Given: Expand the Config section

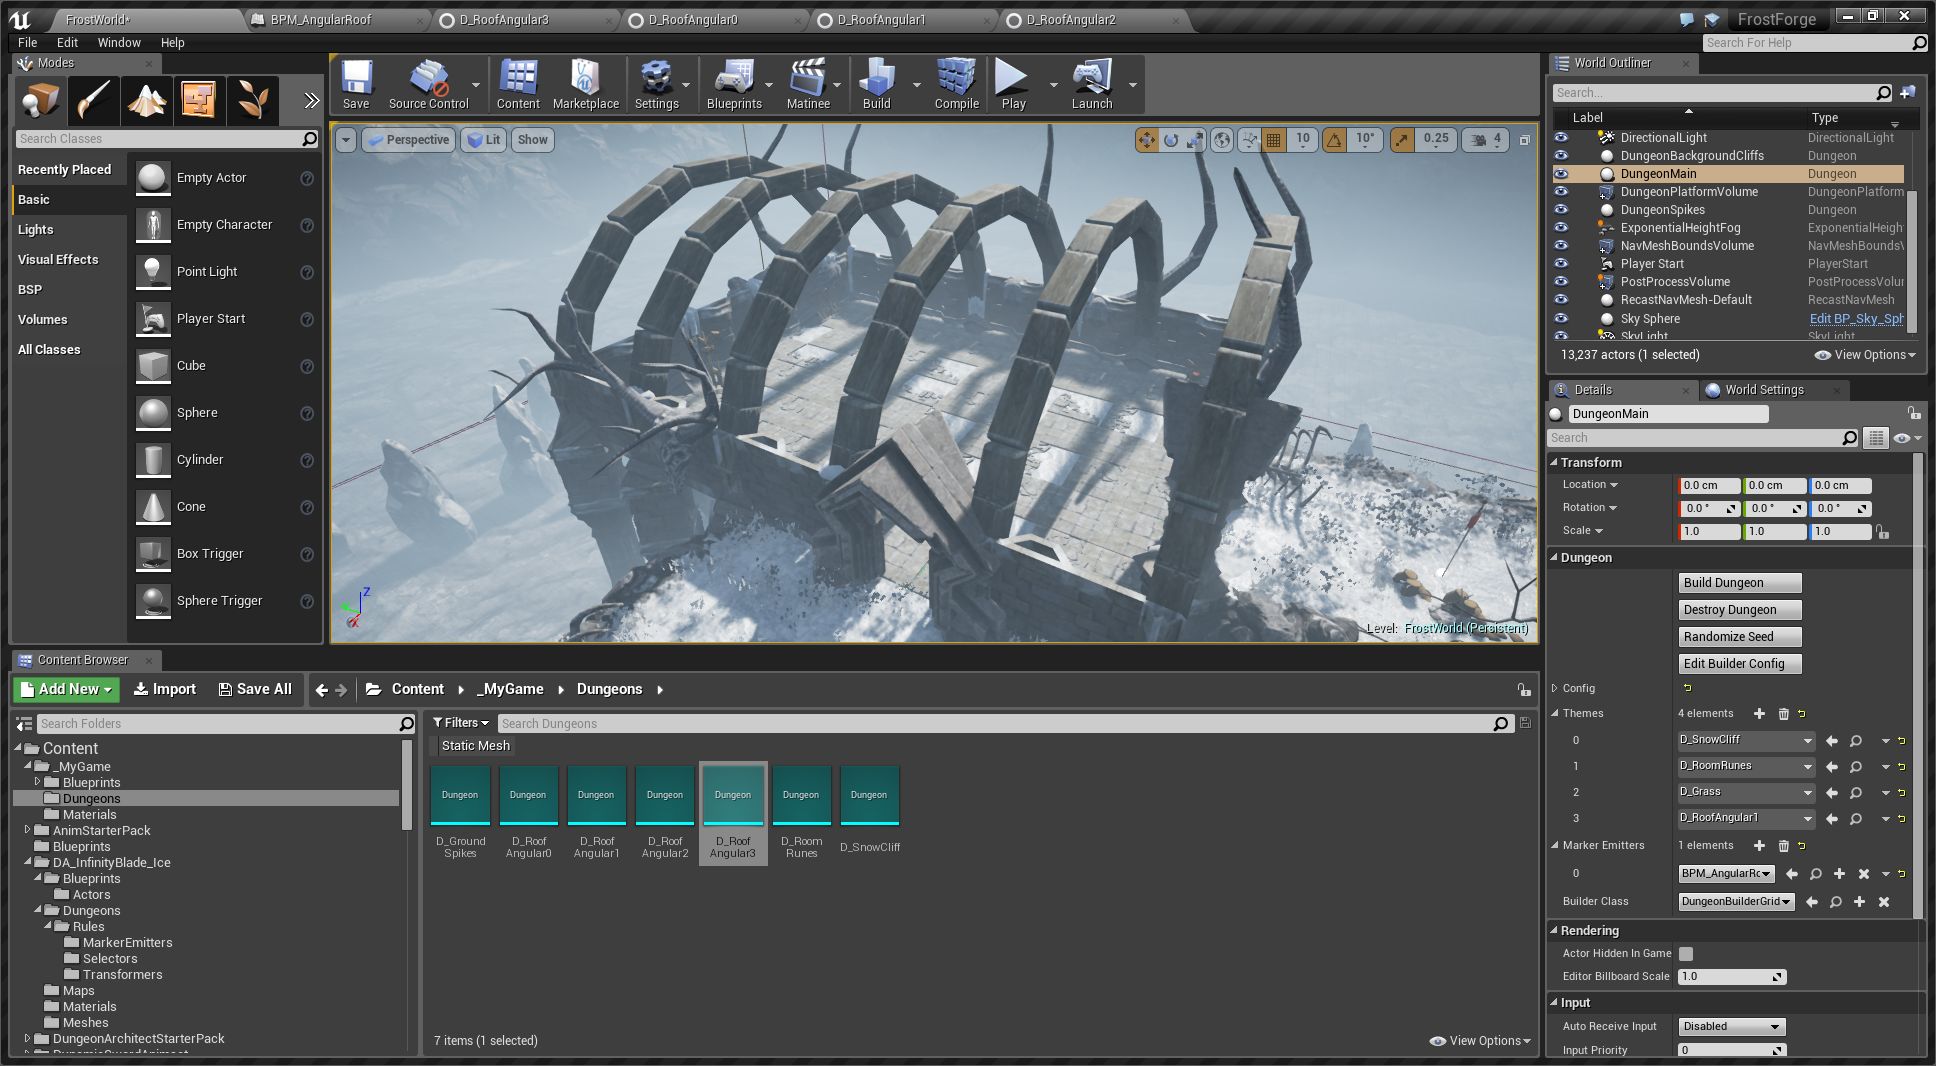Looking at the screenshot, I should click(x=1555, y=689).
